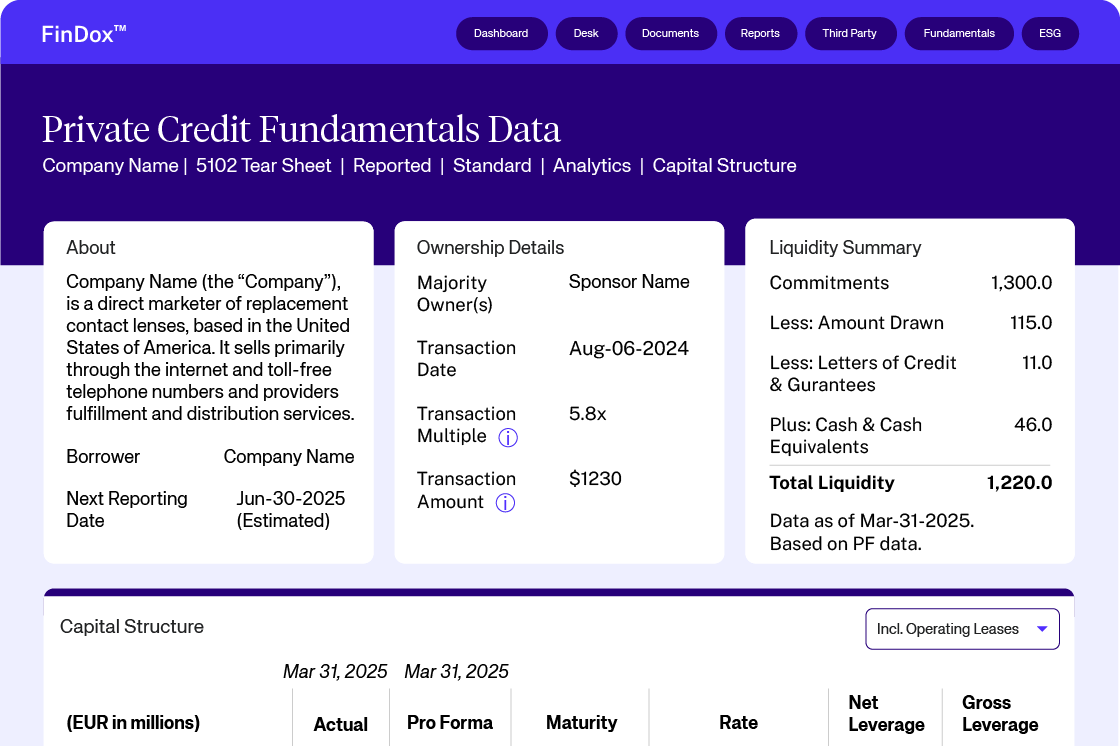This screenshot has height=746, width=1120.
Task: Open the Dashboard nav item
Action: tap(501, 33)
